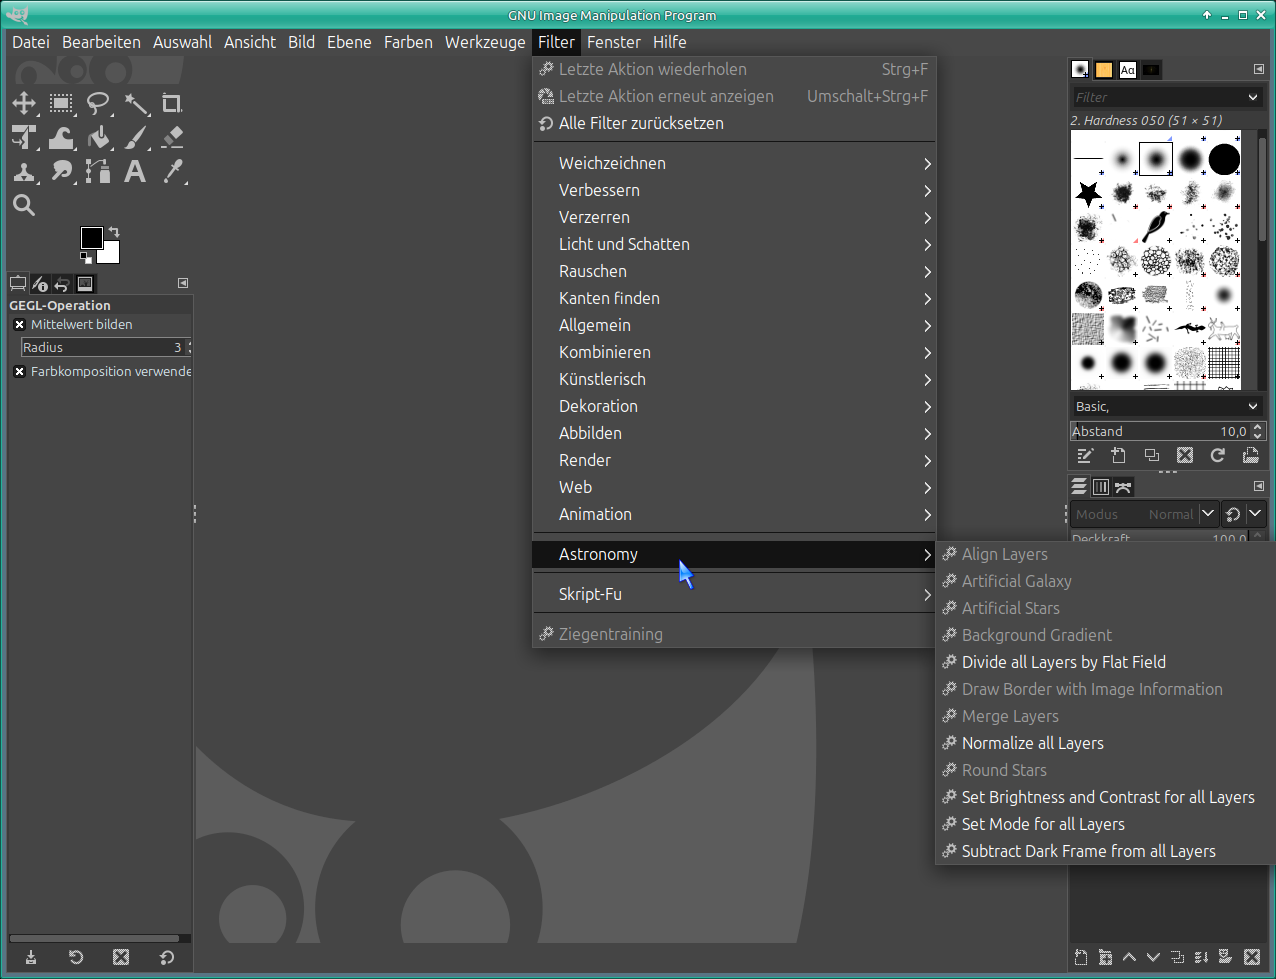
Task: Select the Eraser tool
Action: (172, 138)
